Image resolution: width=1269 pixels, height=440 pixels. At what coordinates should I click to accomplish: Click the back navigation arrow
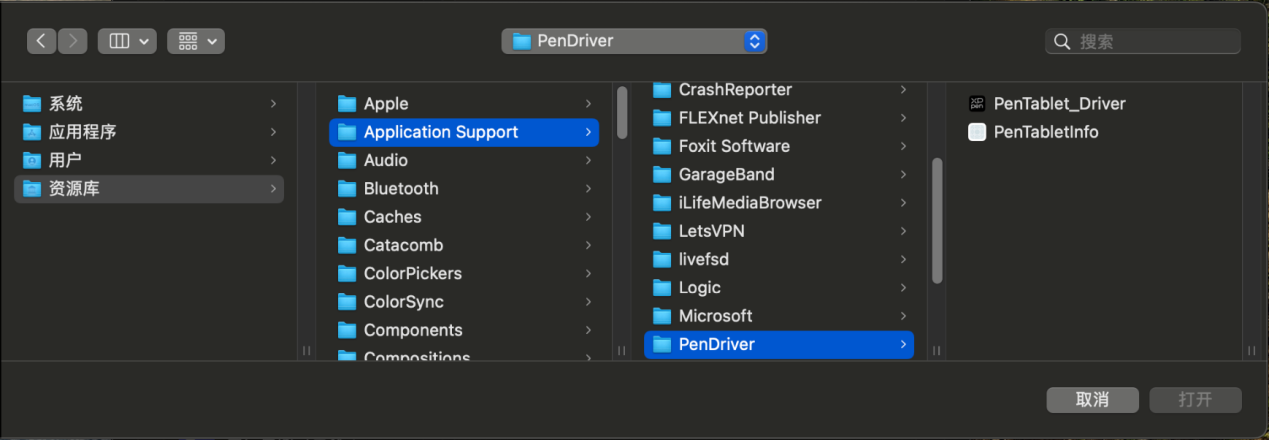coord(41,41)
